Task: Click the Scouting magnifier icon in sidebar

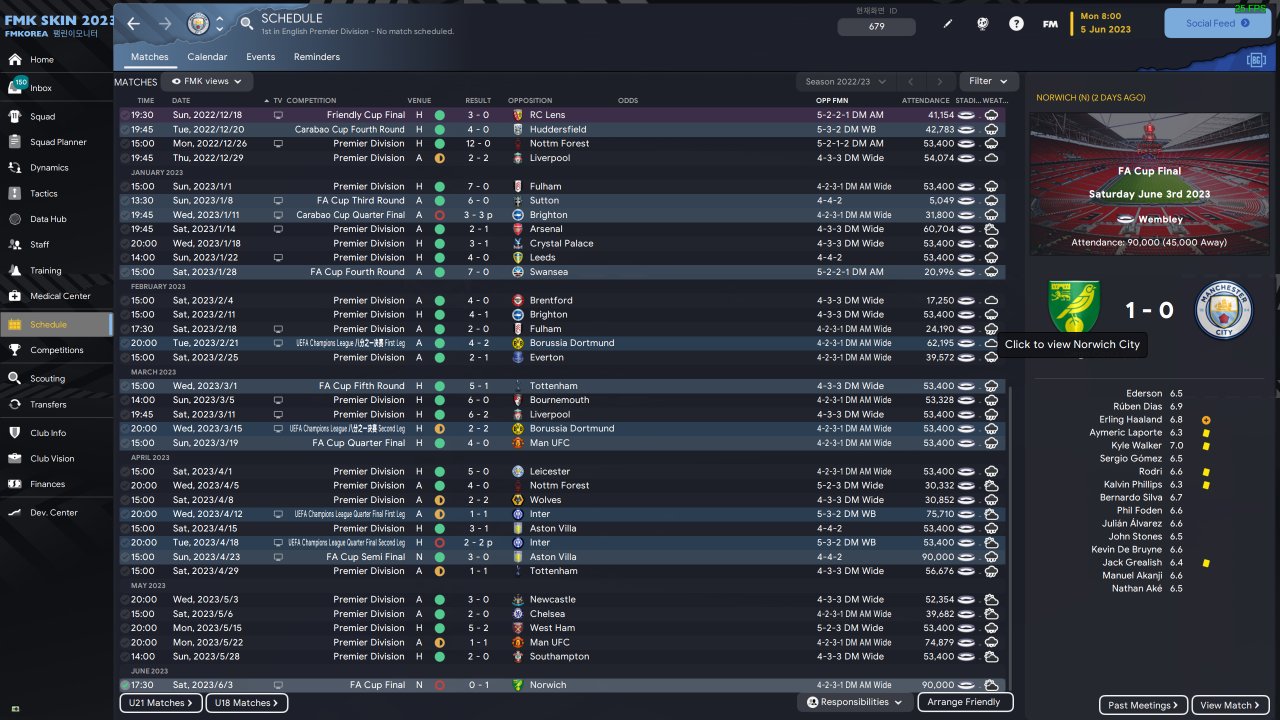Action: [x=15, y=378]
